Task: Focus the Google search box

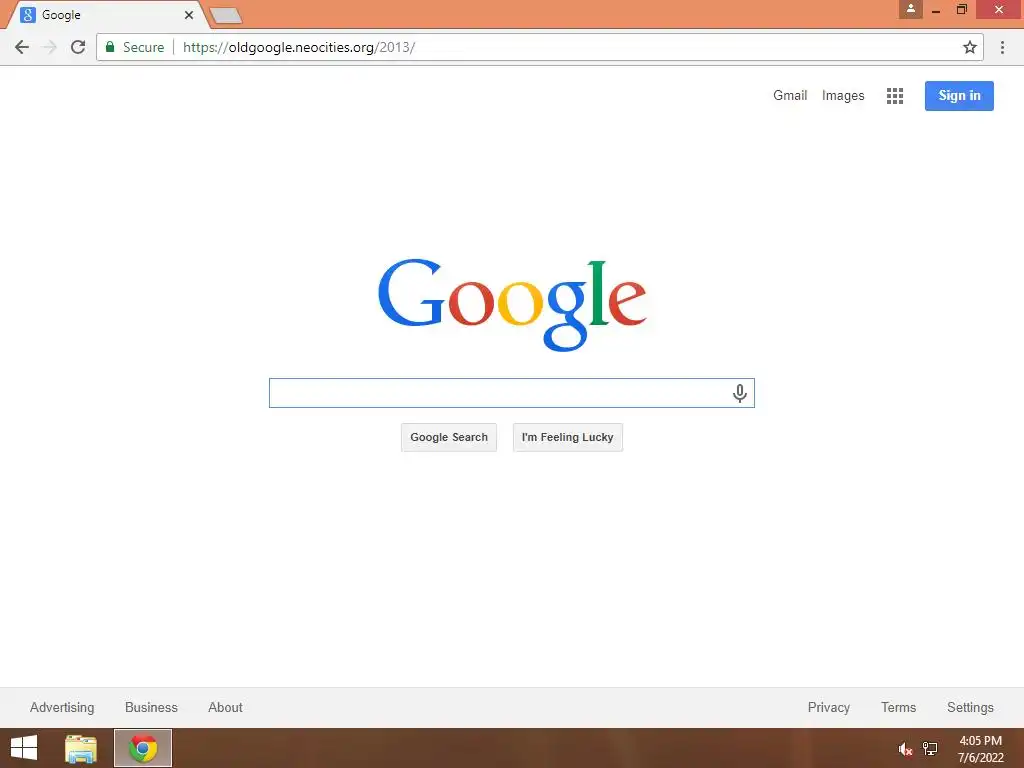Action: coord(511,393)
